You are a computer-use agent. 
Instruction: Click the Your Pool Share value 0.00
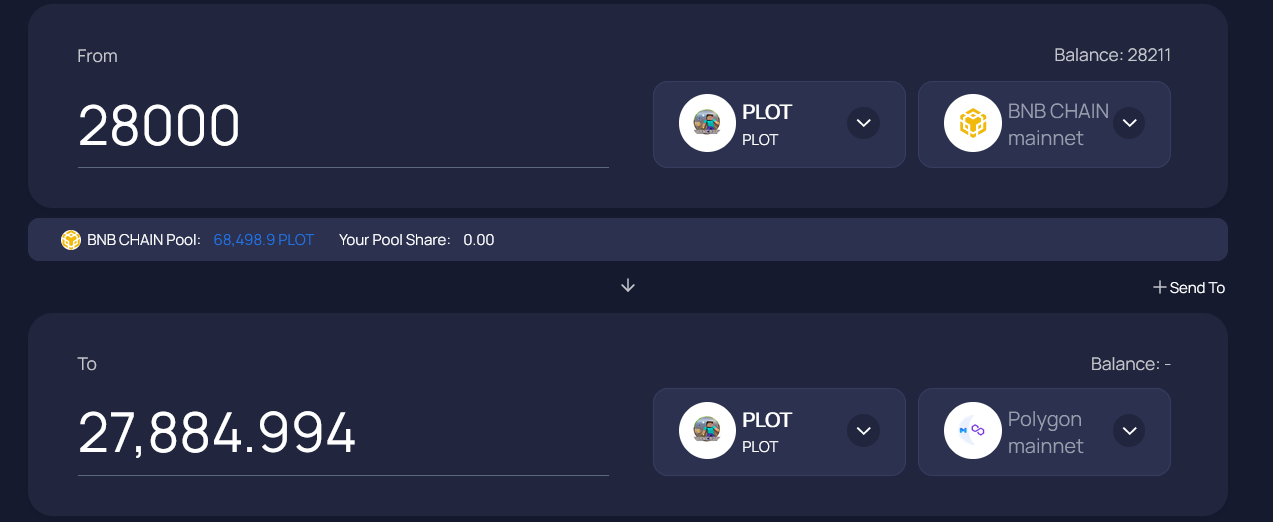pyautogui.click(x=479, y=240)
